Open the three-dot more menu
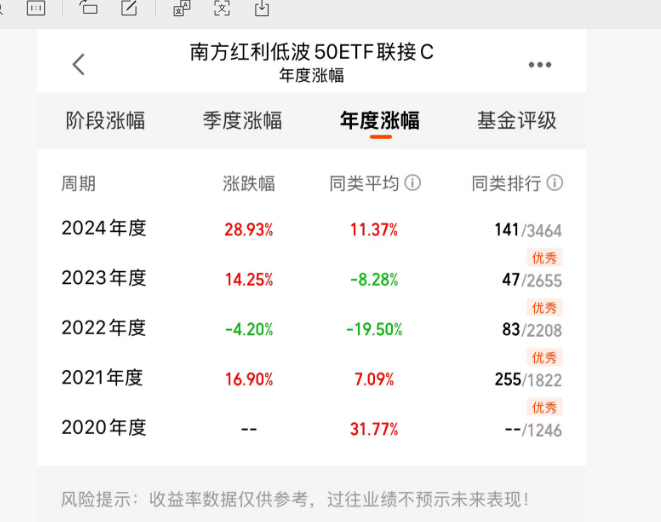 [x=540, y=65]
